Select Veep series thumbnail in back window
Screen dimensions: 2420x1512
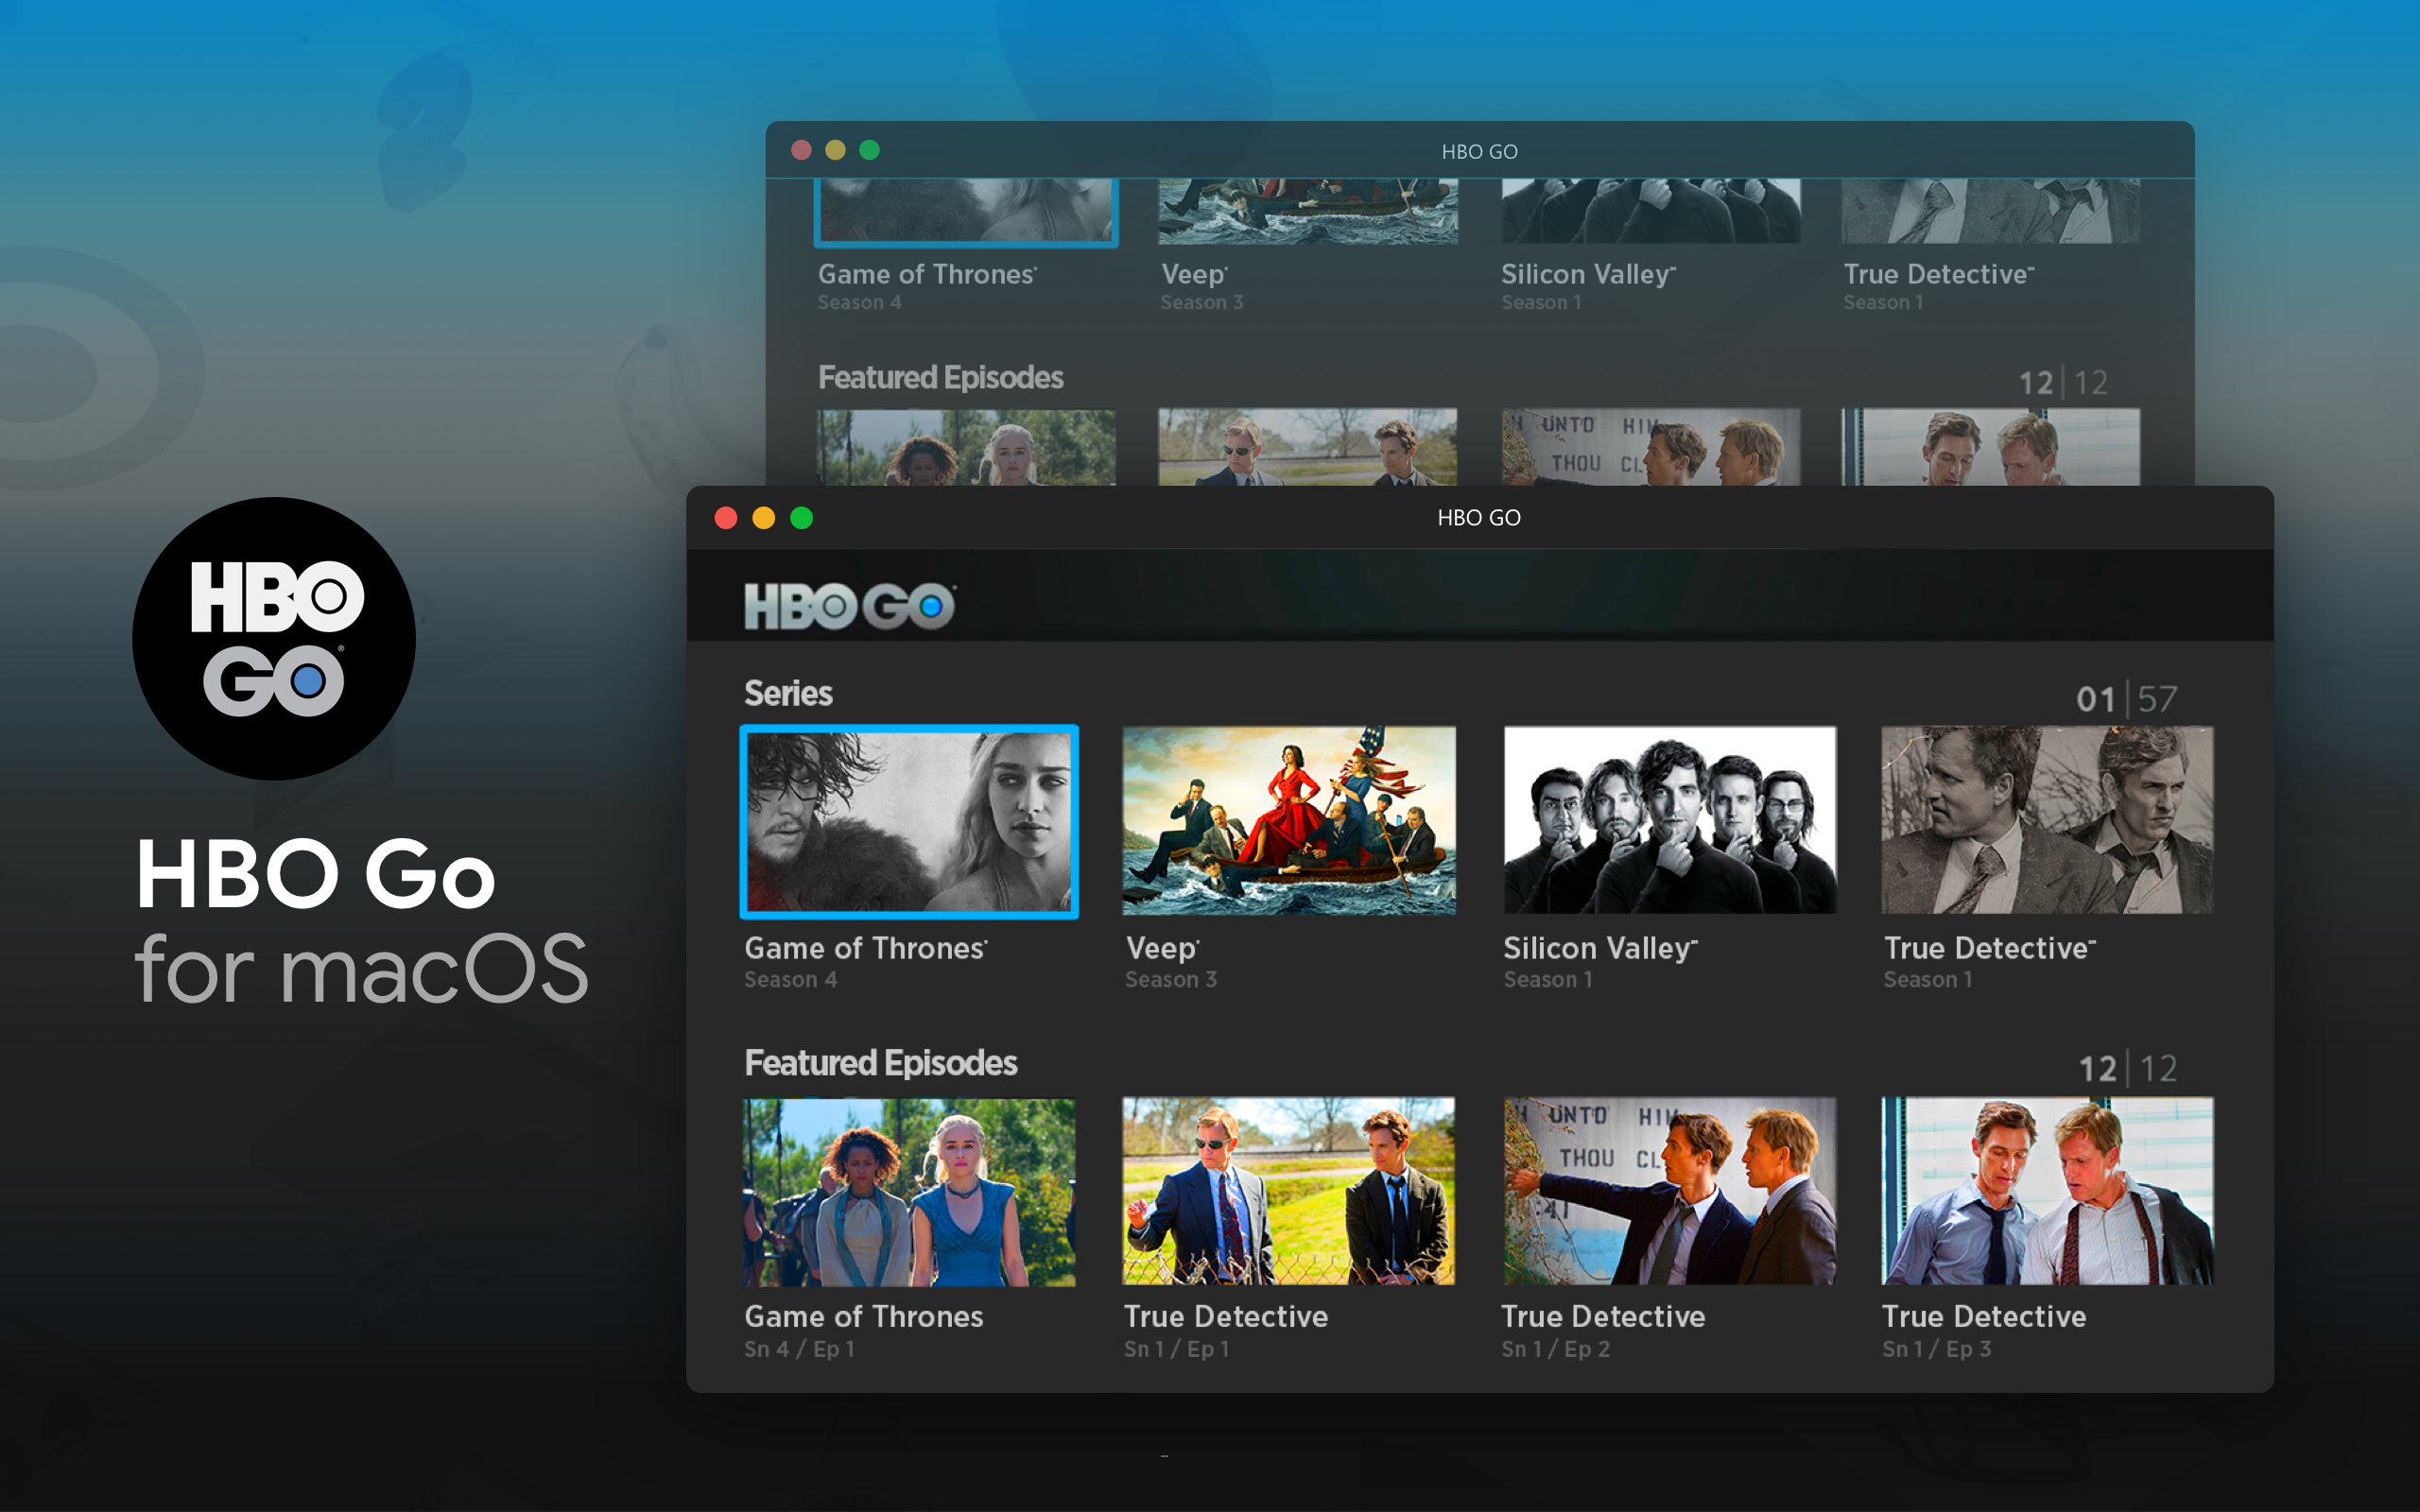coord(1308,212)
